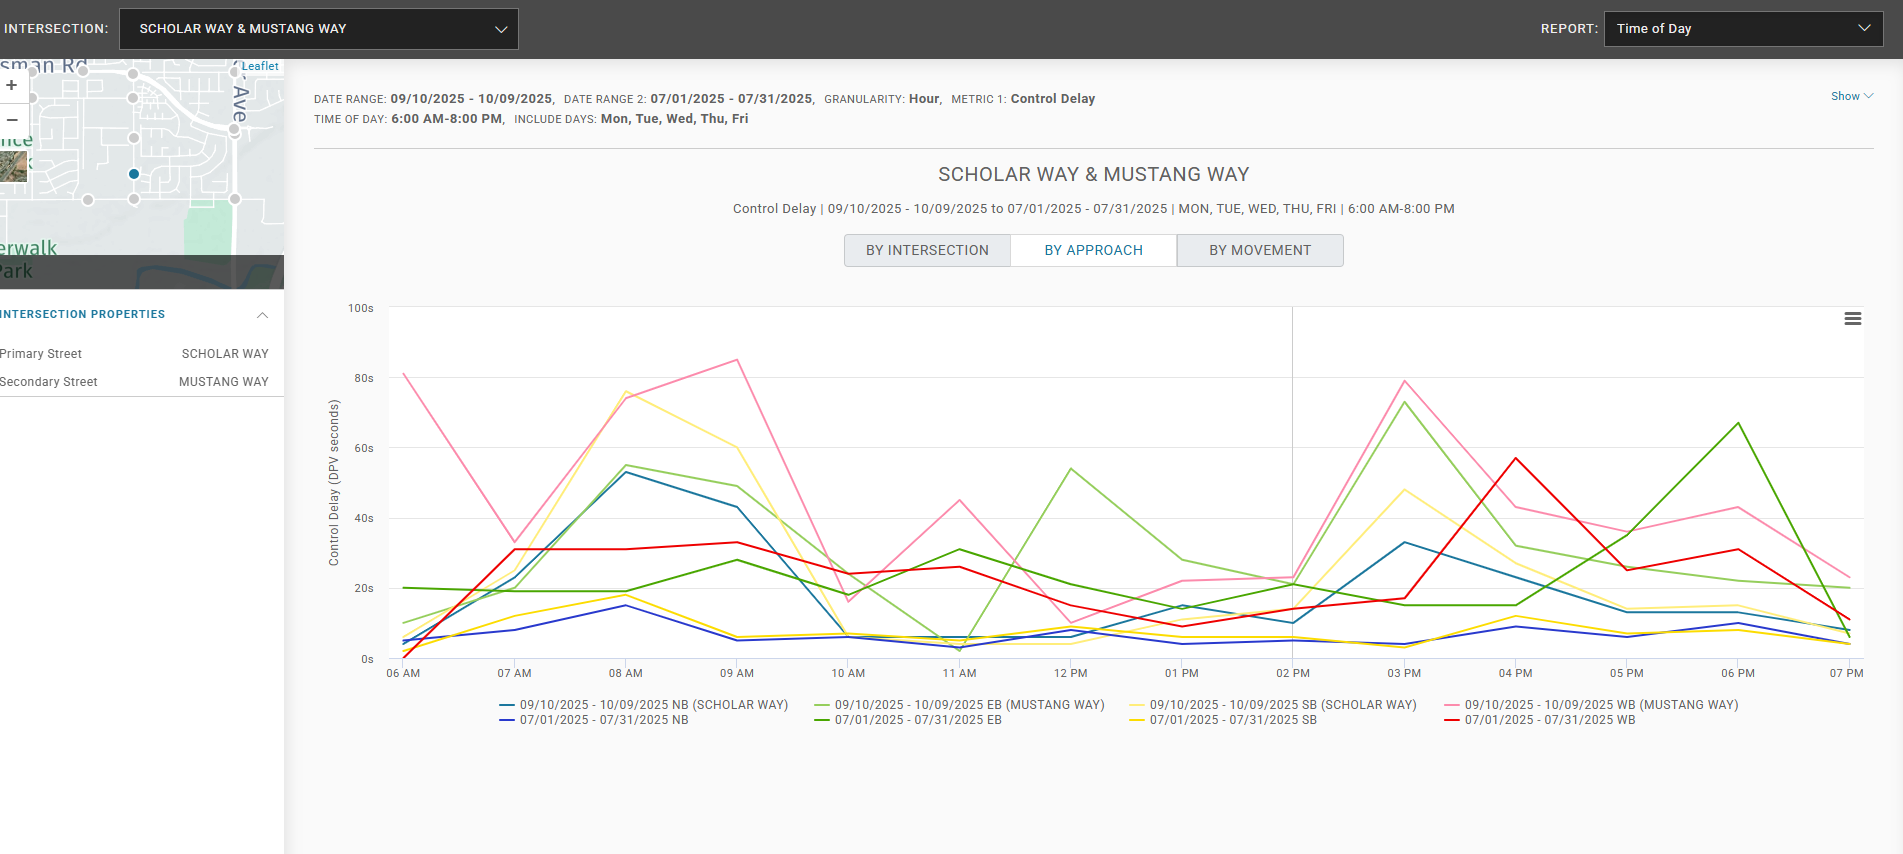Toggle 07/01/2025 WB red legend series
The height and width of the screenshot is (854, 1903).
pyautogui.click(x=1540, y=720)
